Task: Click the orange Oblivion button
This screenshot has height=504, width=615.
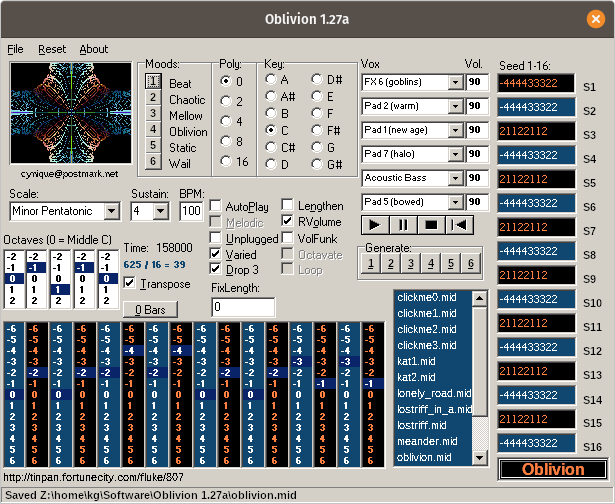Action: (553, 469)
